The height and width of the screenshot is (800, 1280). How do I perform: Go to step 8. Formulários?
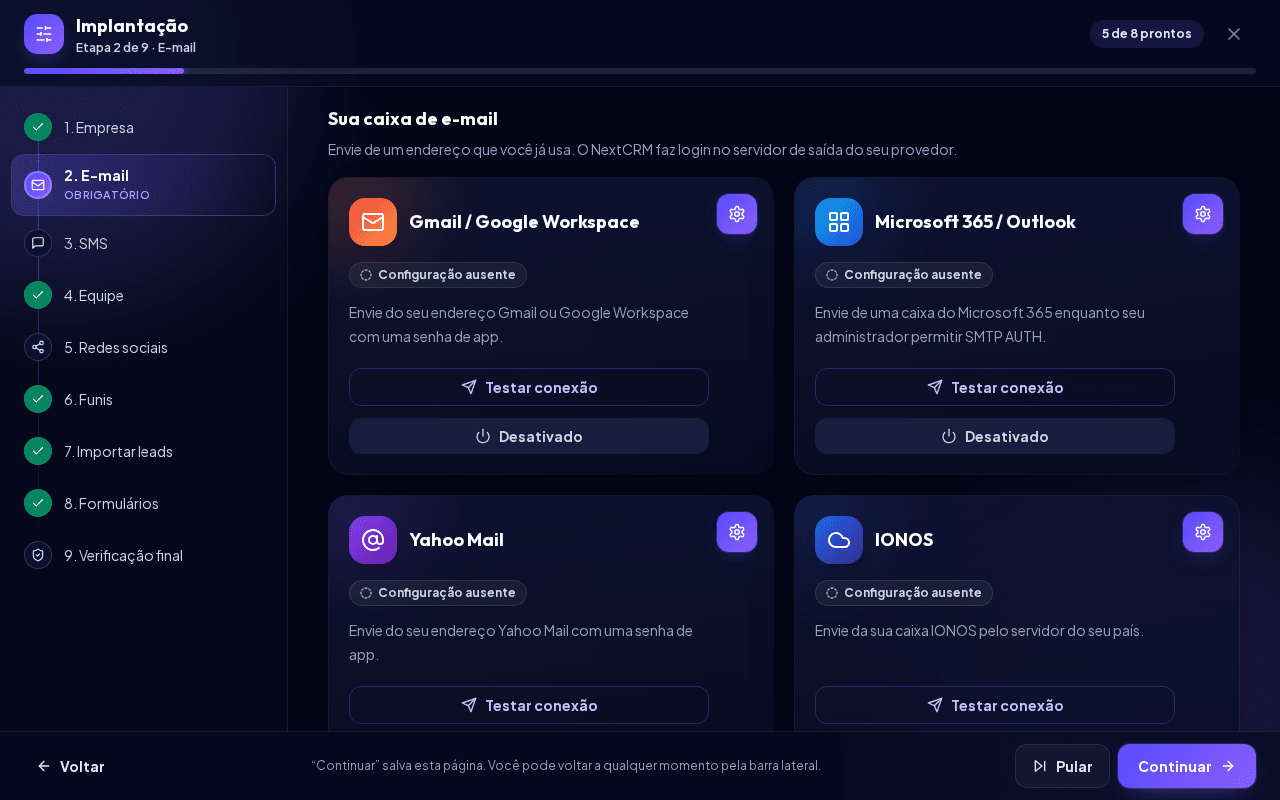pos(143,503)
